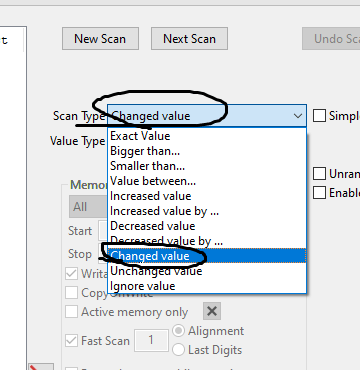The image size is (360, 370).
Task: Toggle the CopyOnWrite checkbox
Action: pyautogui.click(x=71, y=293)
